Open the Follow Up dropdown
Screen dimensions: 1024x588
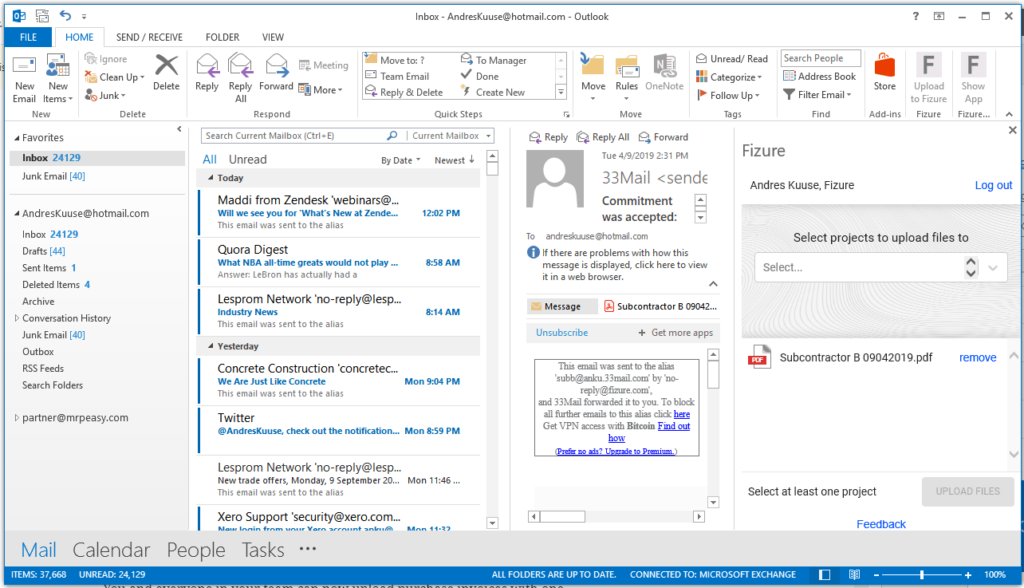pos(728,95)
